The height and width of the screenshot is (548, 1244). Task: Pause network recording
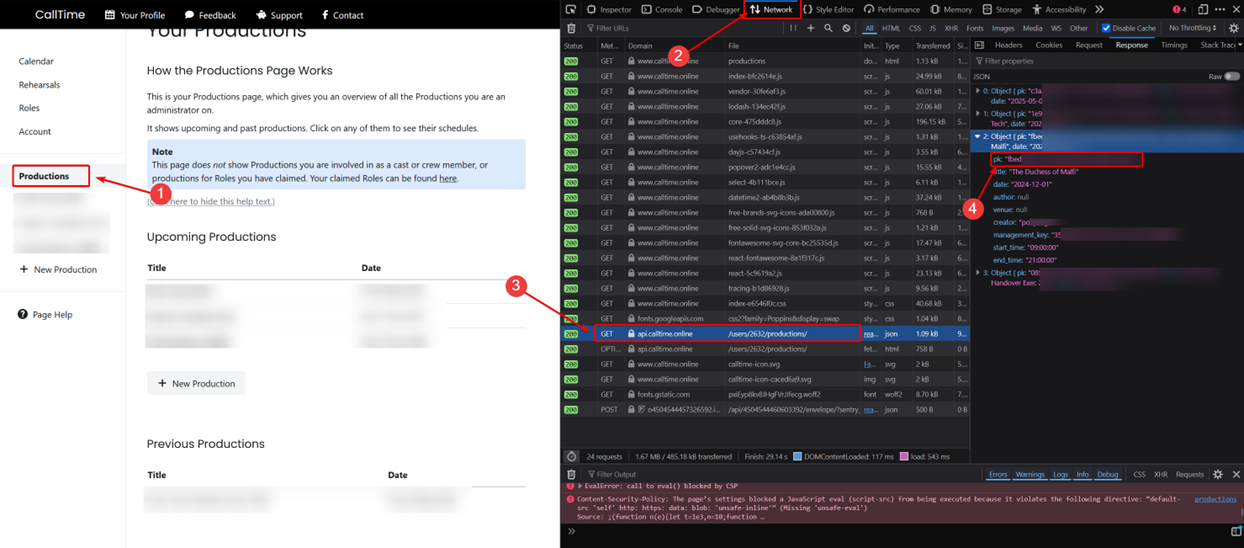click(x=793, y=29)
